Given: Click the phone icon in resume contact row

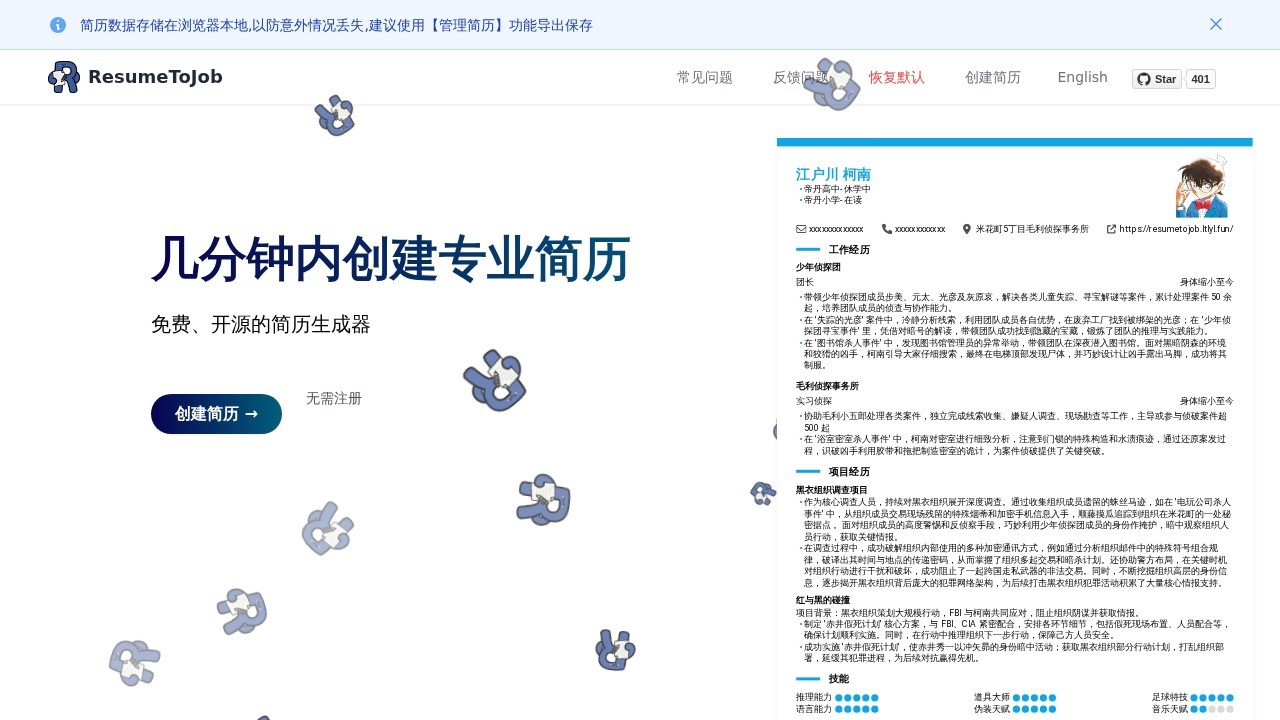Looking at the screenshot, I should click(887, 229).
